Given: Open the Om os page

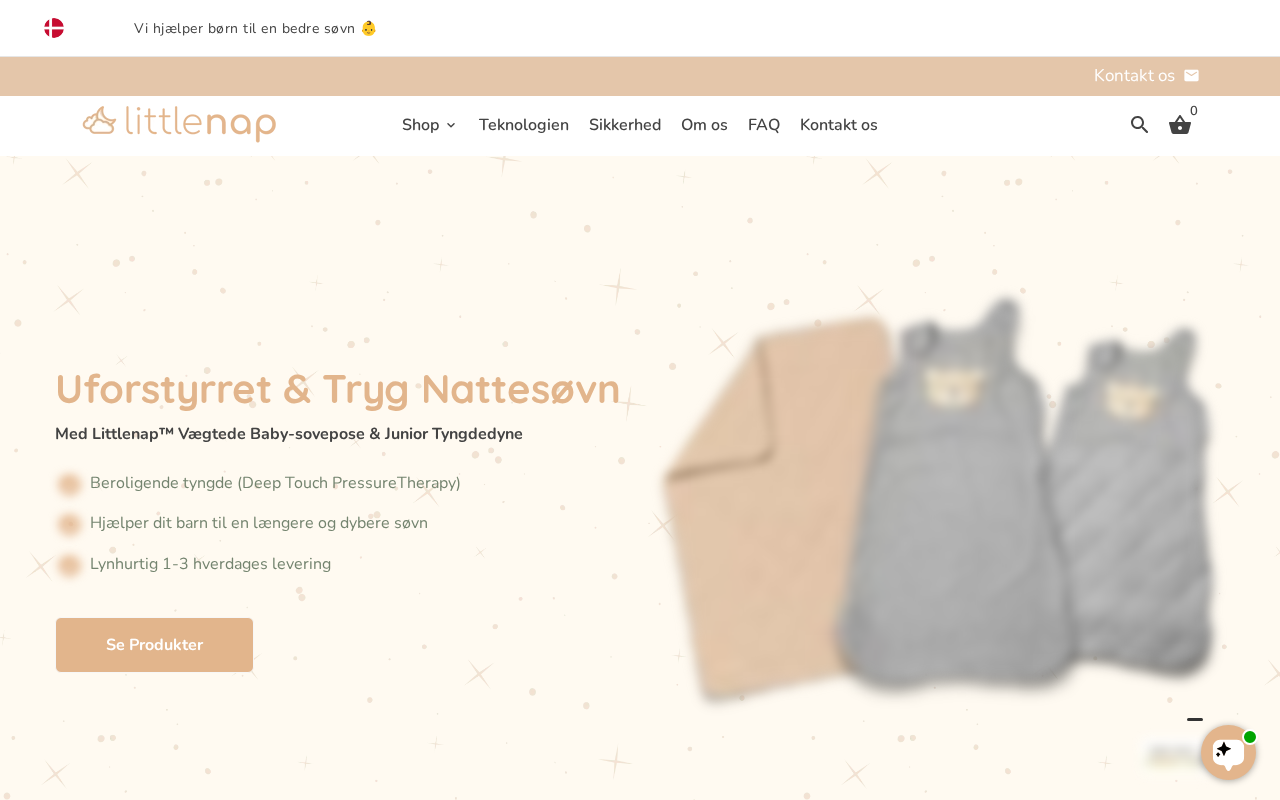Looking at the screenshot, I should [x=704, y=125].
